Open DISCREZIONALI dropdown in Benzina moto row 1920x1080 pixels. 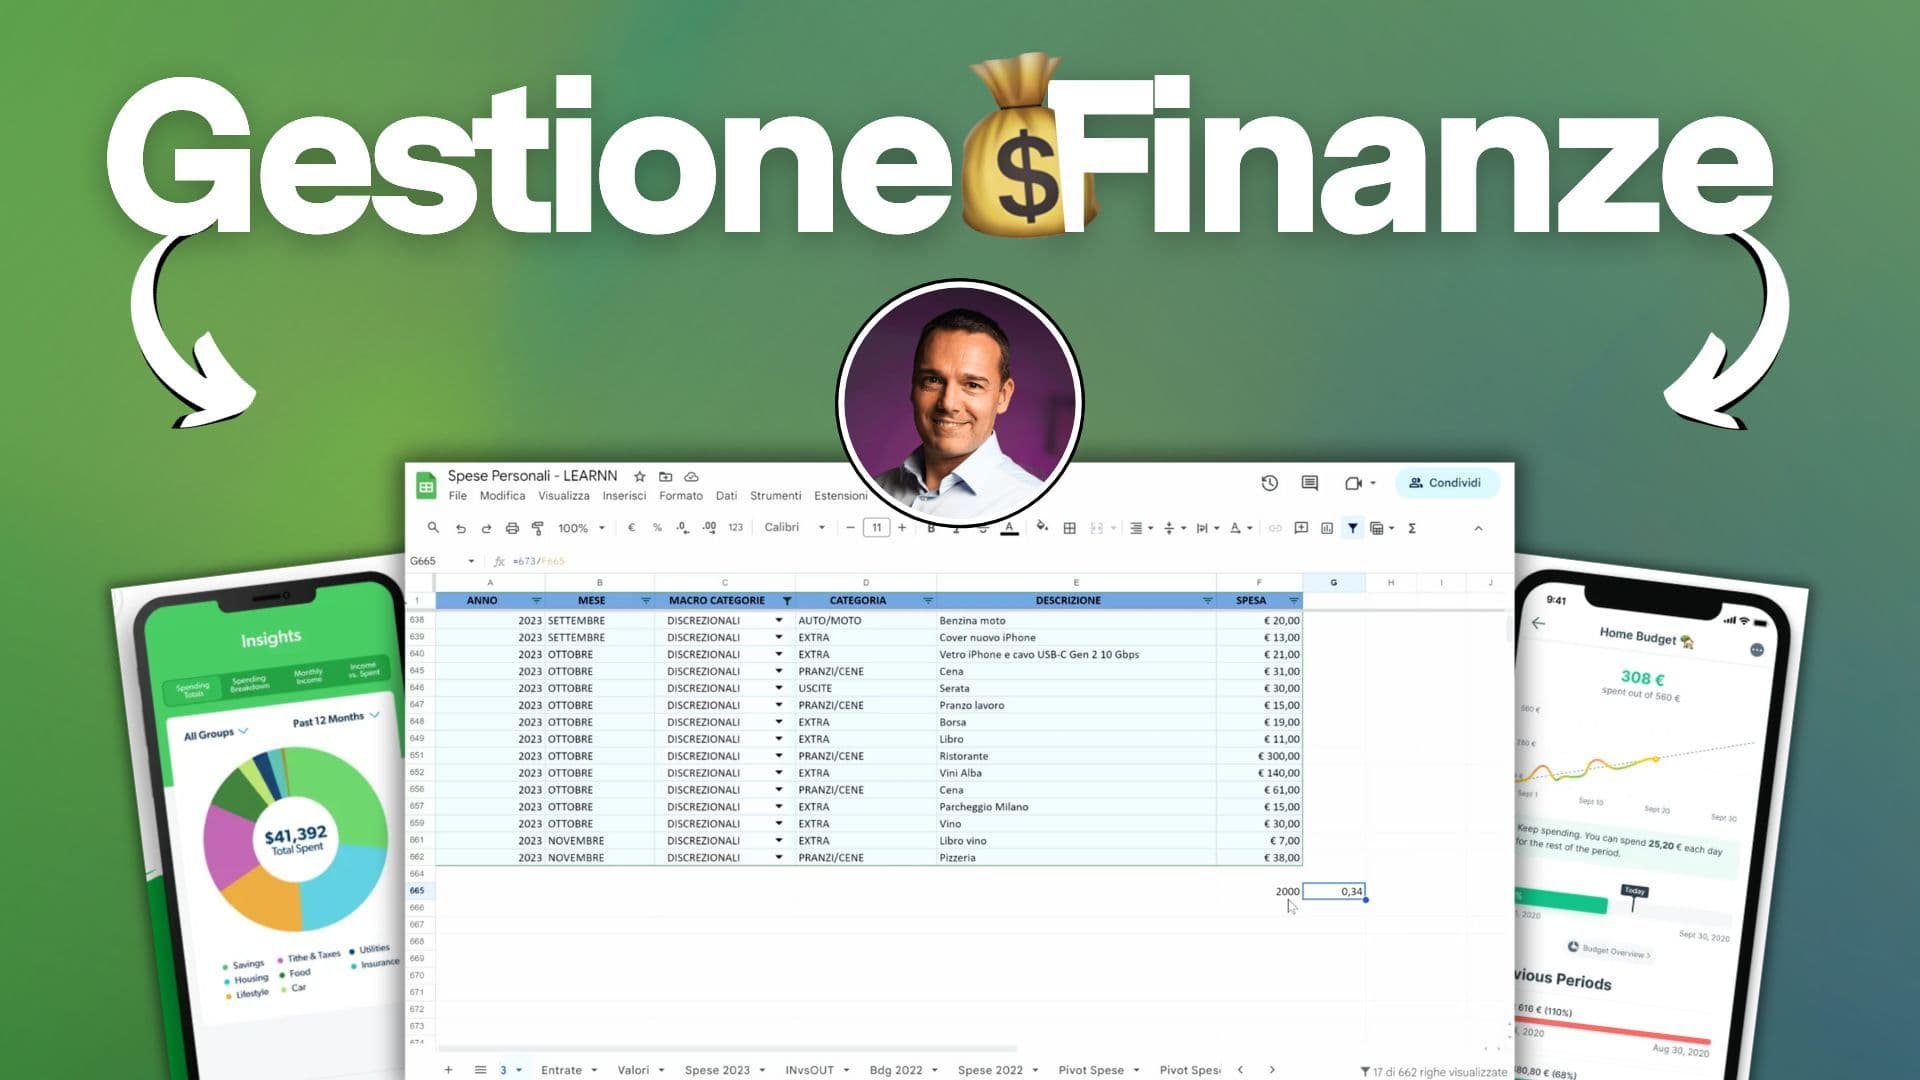[x=779, y=621]
